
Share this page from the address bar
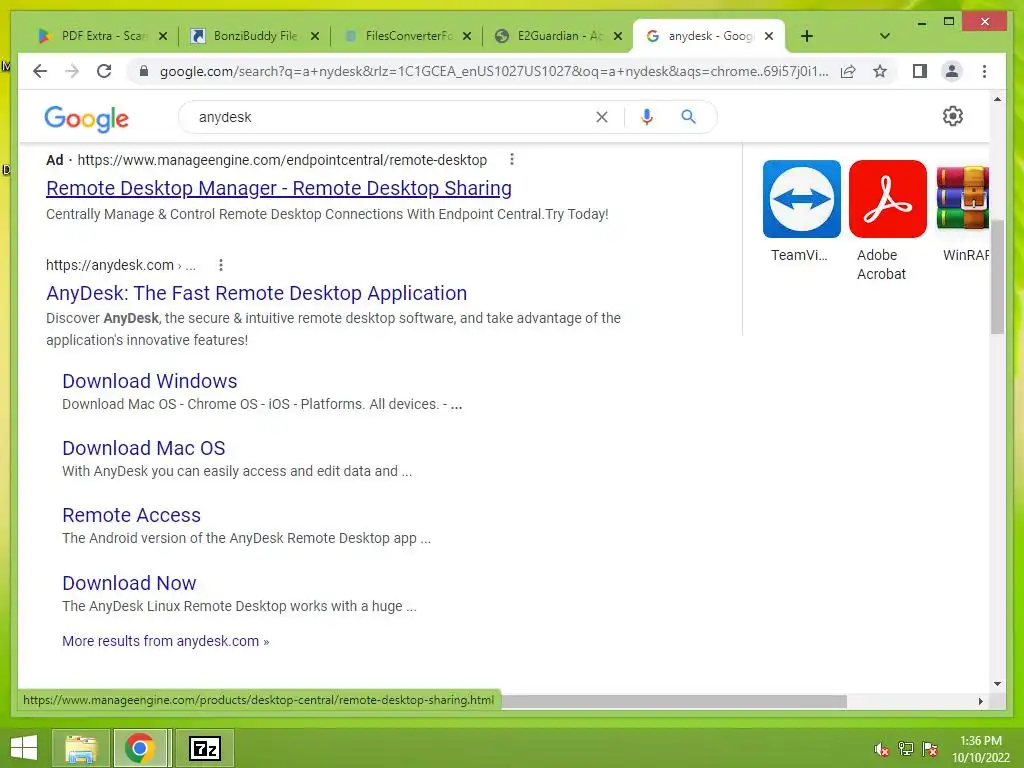pos(848,71)
